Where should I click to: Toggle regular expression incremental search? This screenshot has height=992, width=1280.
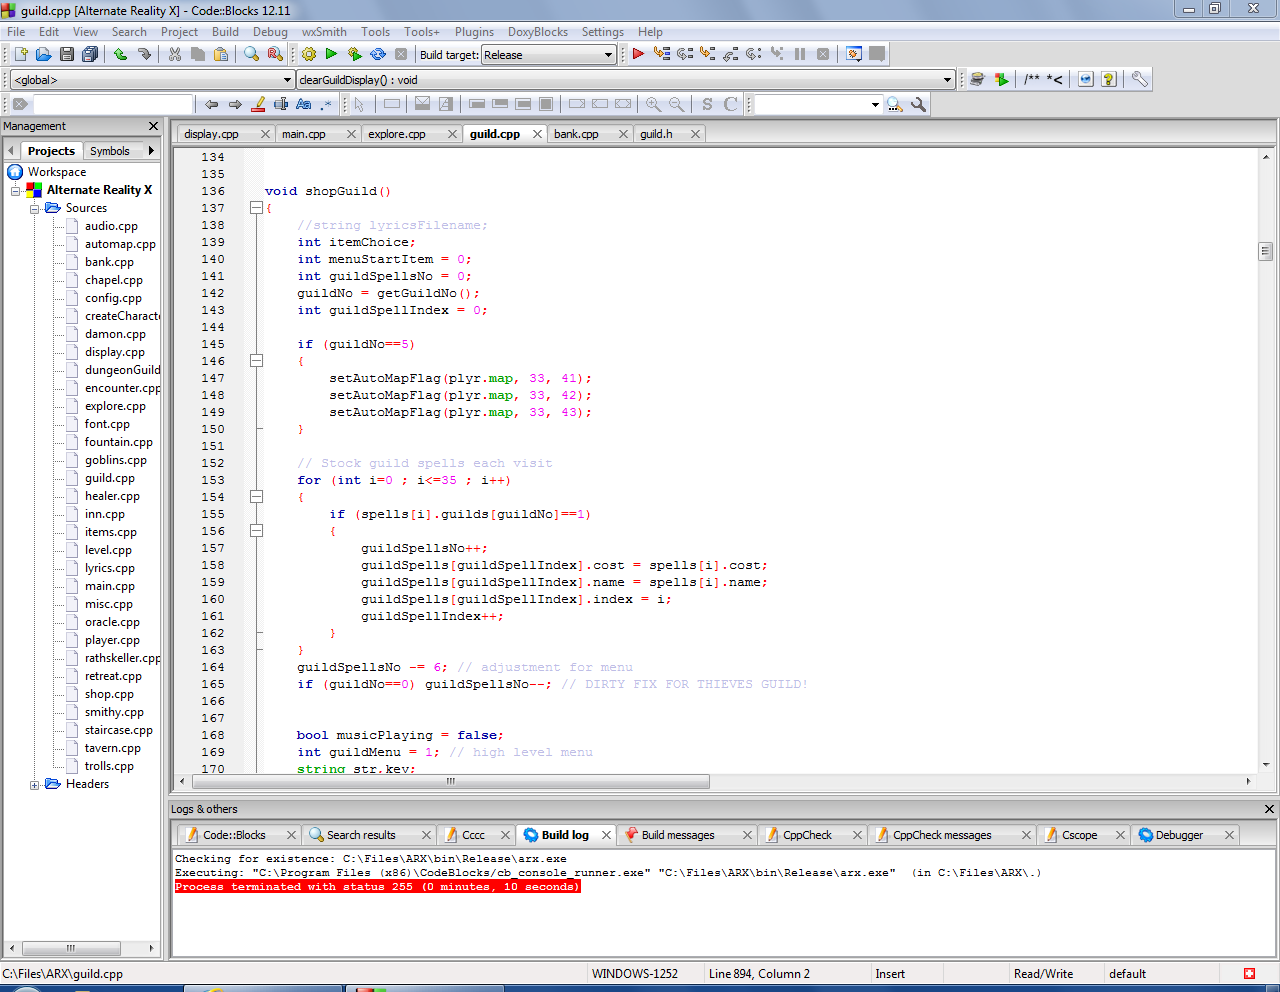[326, 104]
